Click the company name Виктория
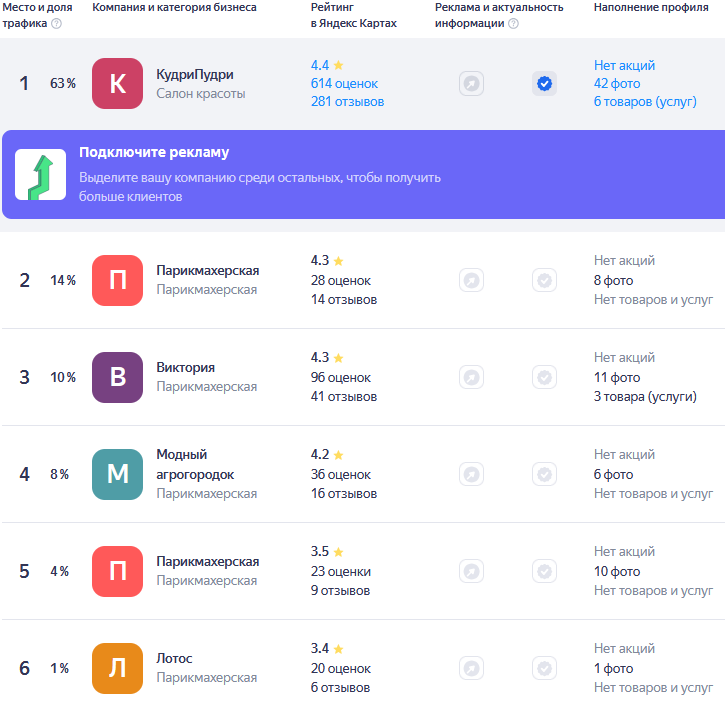The image size is (725, 710). point(185,367)
